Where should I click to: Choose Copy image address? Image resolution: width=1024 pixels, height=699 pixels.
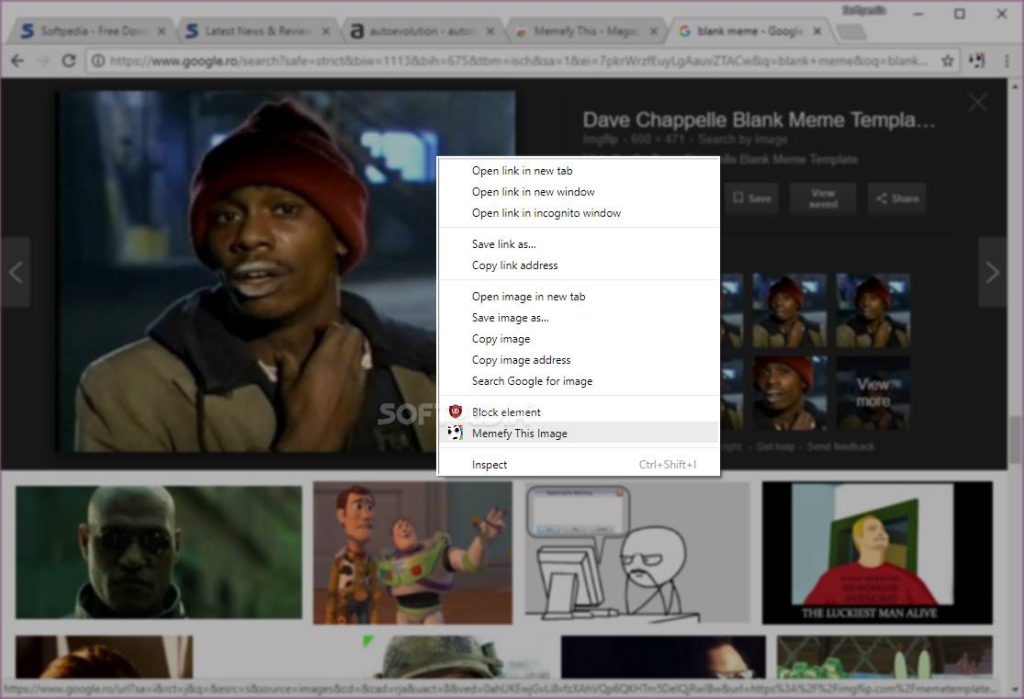click(579, 360)
